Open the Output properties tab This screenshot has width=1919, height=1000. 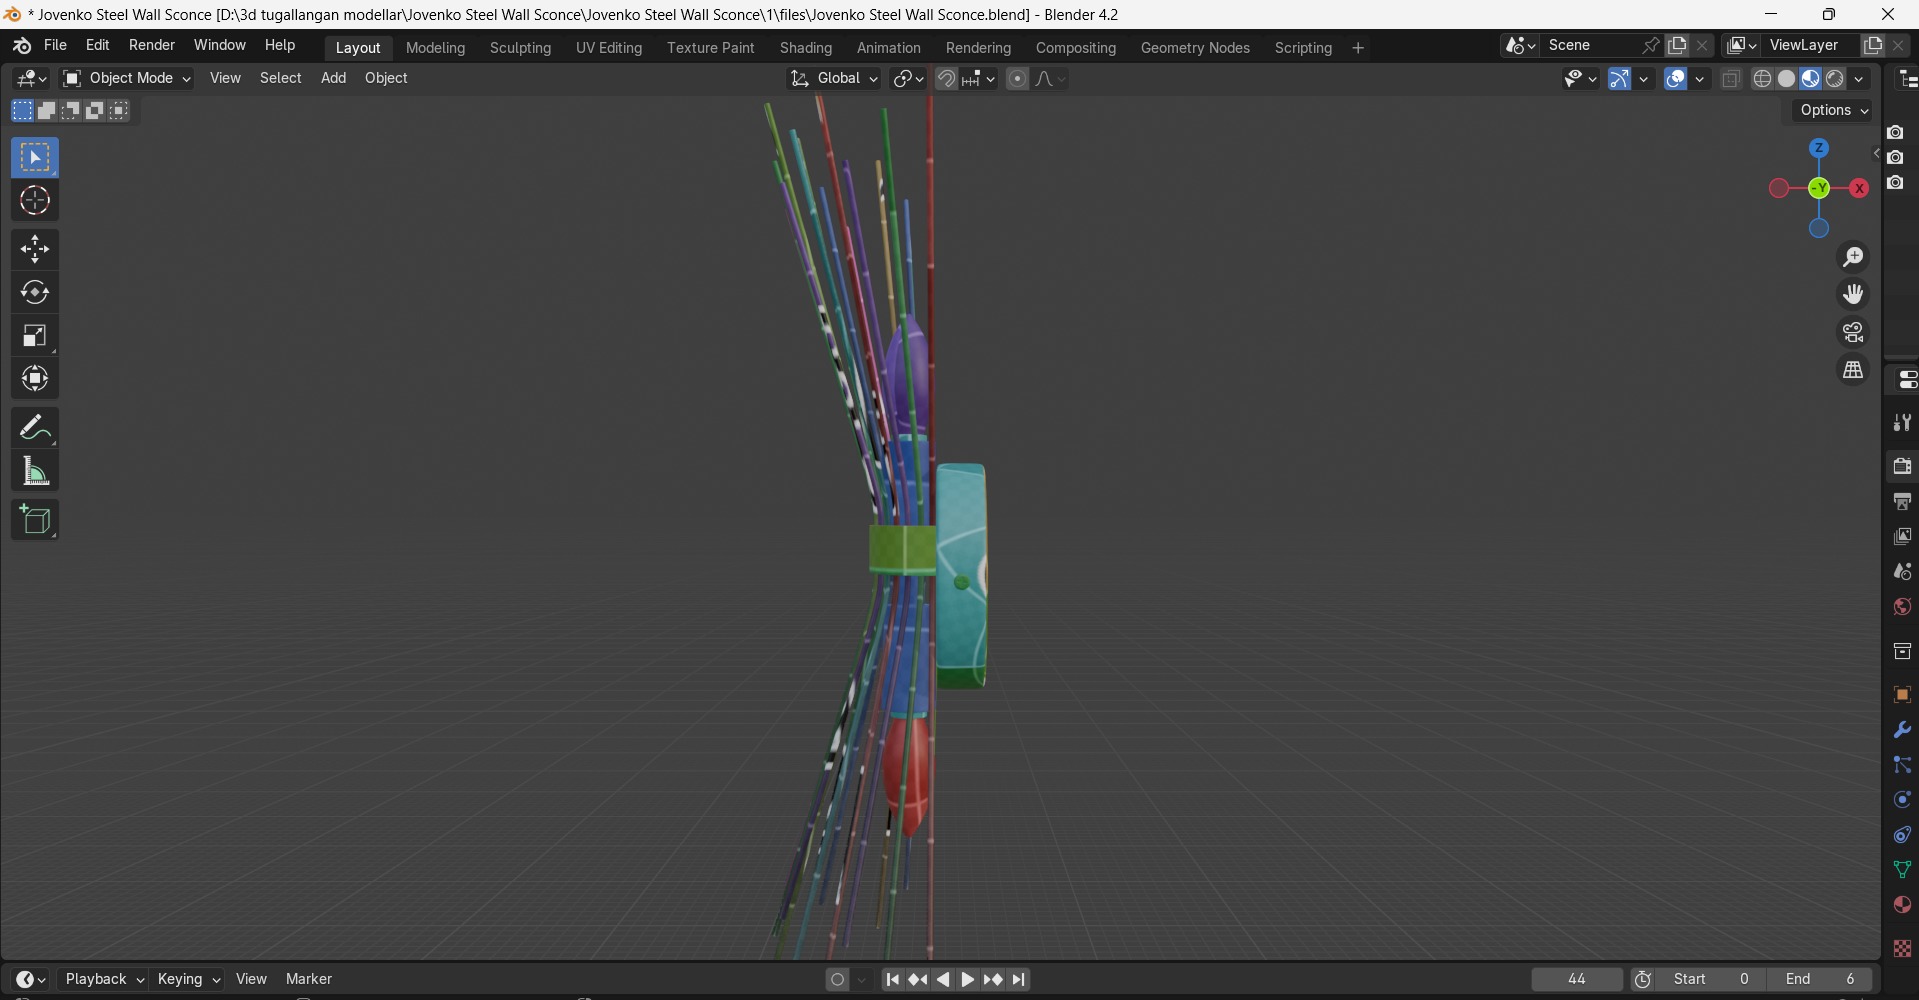(x=1902, y=501)
